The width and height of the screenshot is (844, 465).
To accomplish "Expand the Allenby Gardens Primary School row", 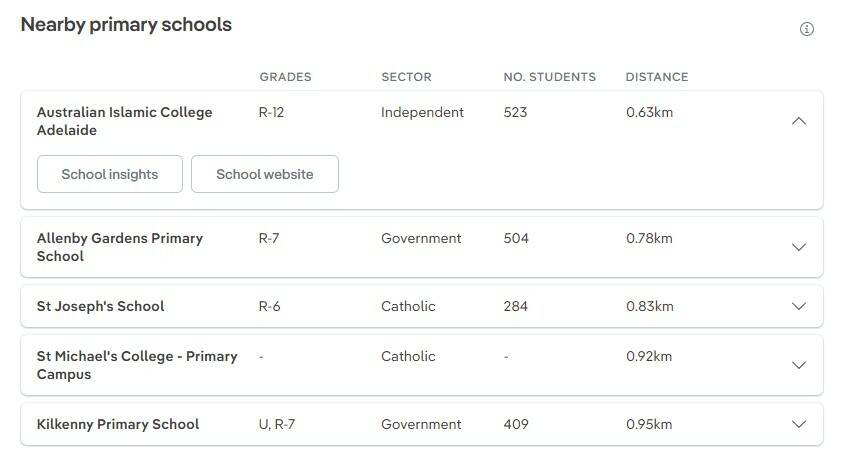I will coord(798,247).
